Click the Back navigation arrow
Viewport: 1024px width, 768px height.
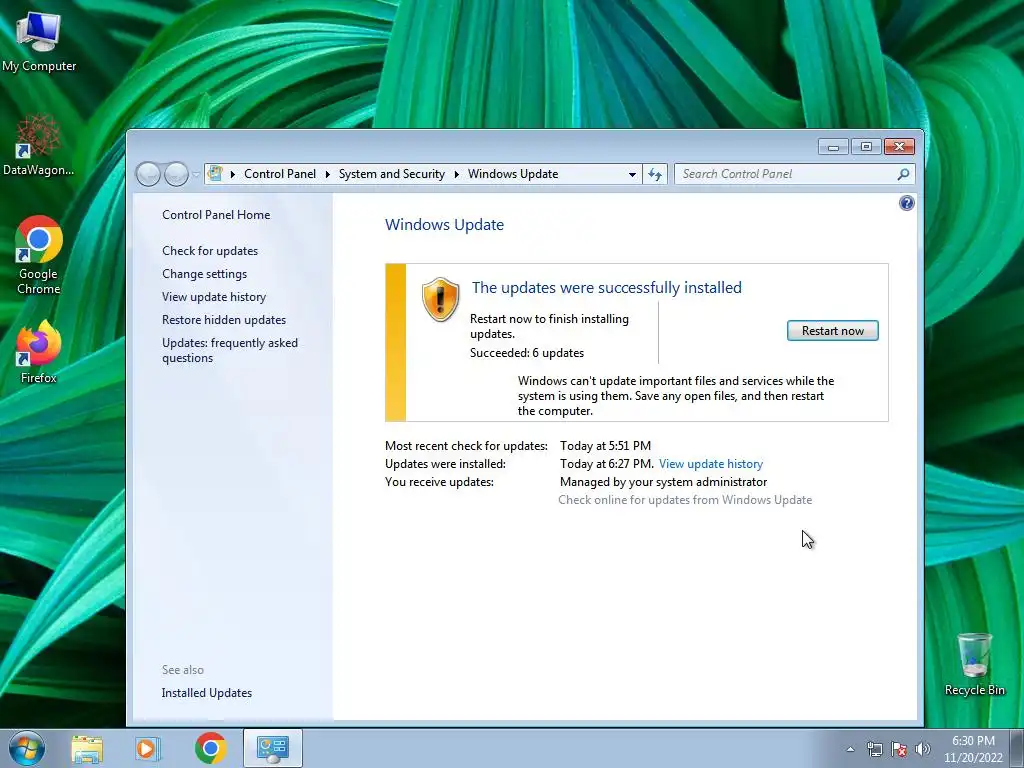[x=148, y=174]
